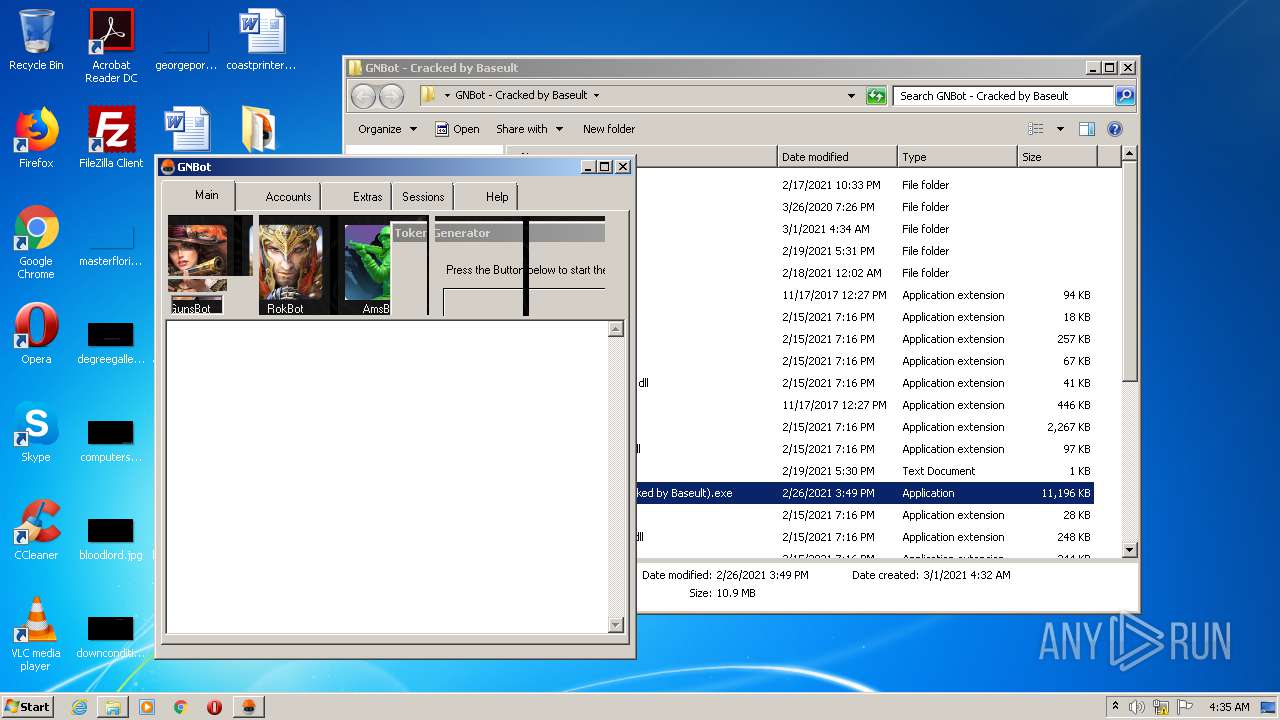Open Explorer help question mark icon

click(1115, 129)
